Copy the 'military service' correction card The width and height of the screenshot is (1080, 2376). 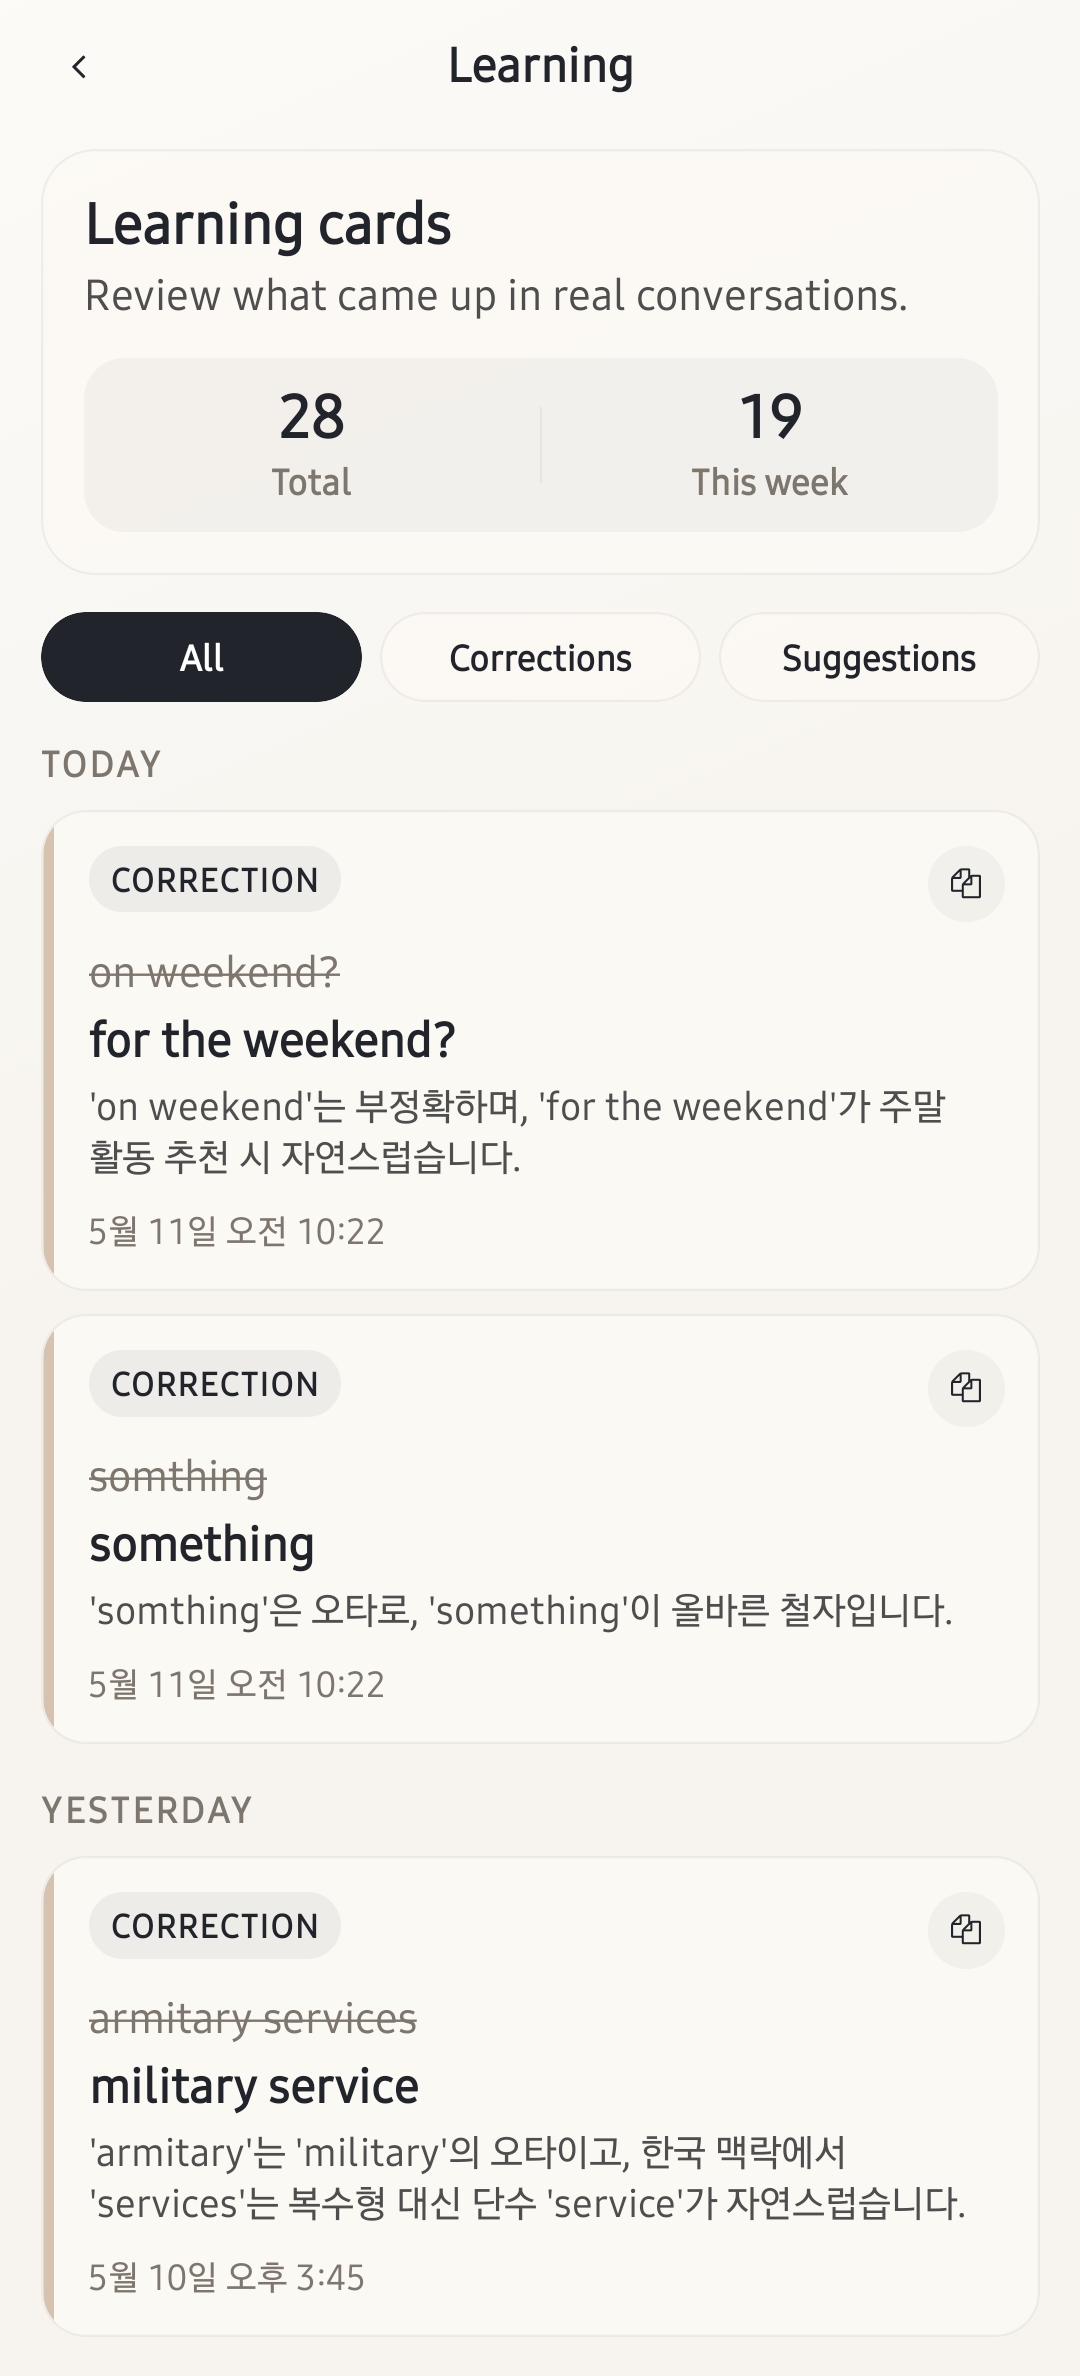[x=966, y=1929]
